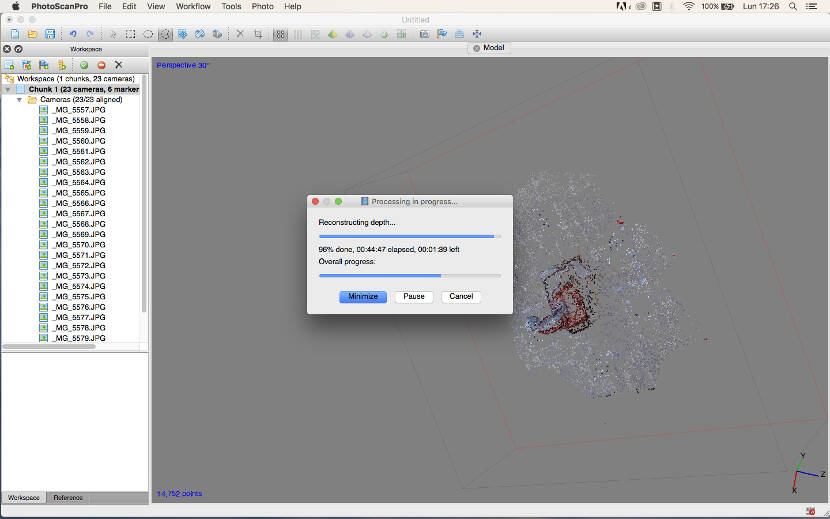This screenshot has width=830, height=519.
Task: Open the Photo menu
Action: click(263, 6)
